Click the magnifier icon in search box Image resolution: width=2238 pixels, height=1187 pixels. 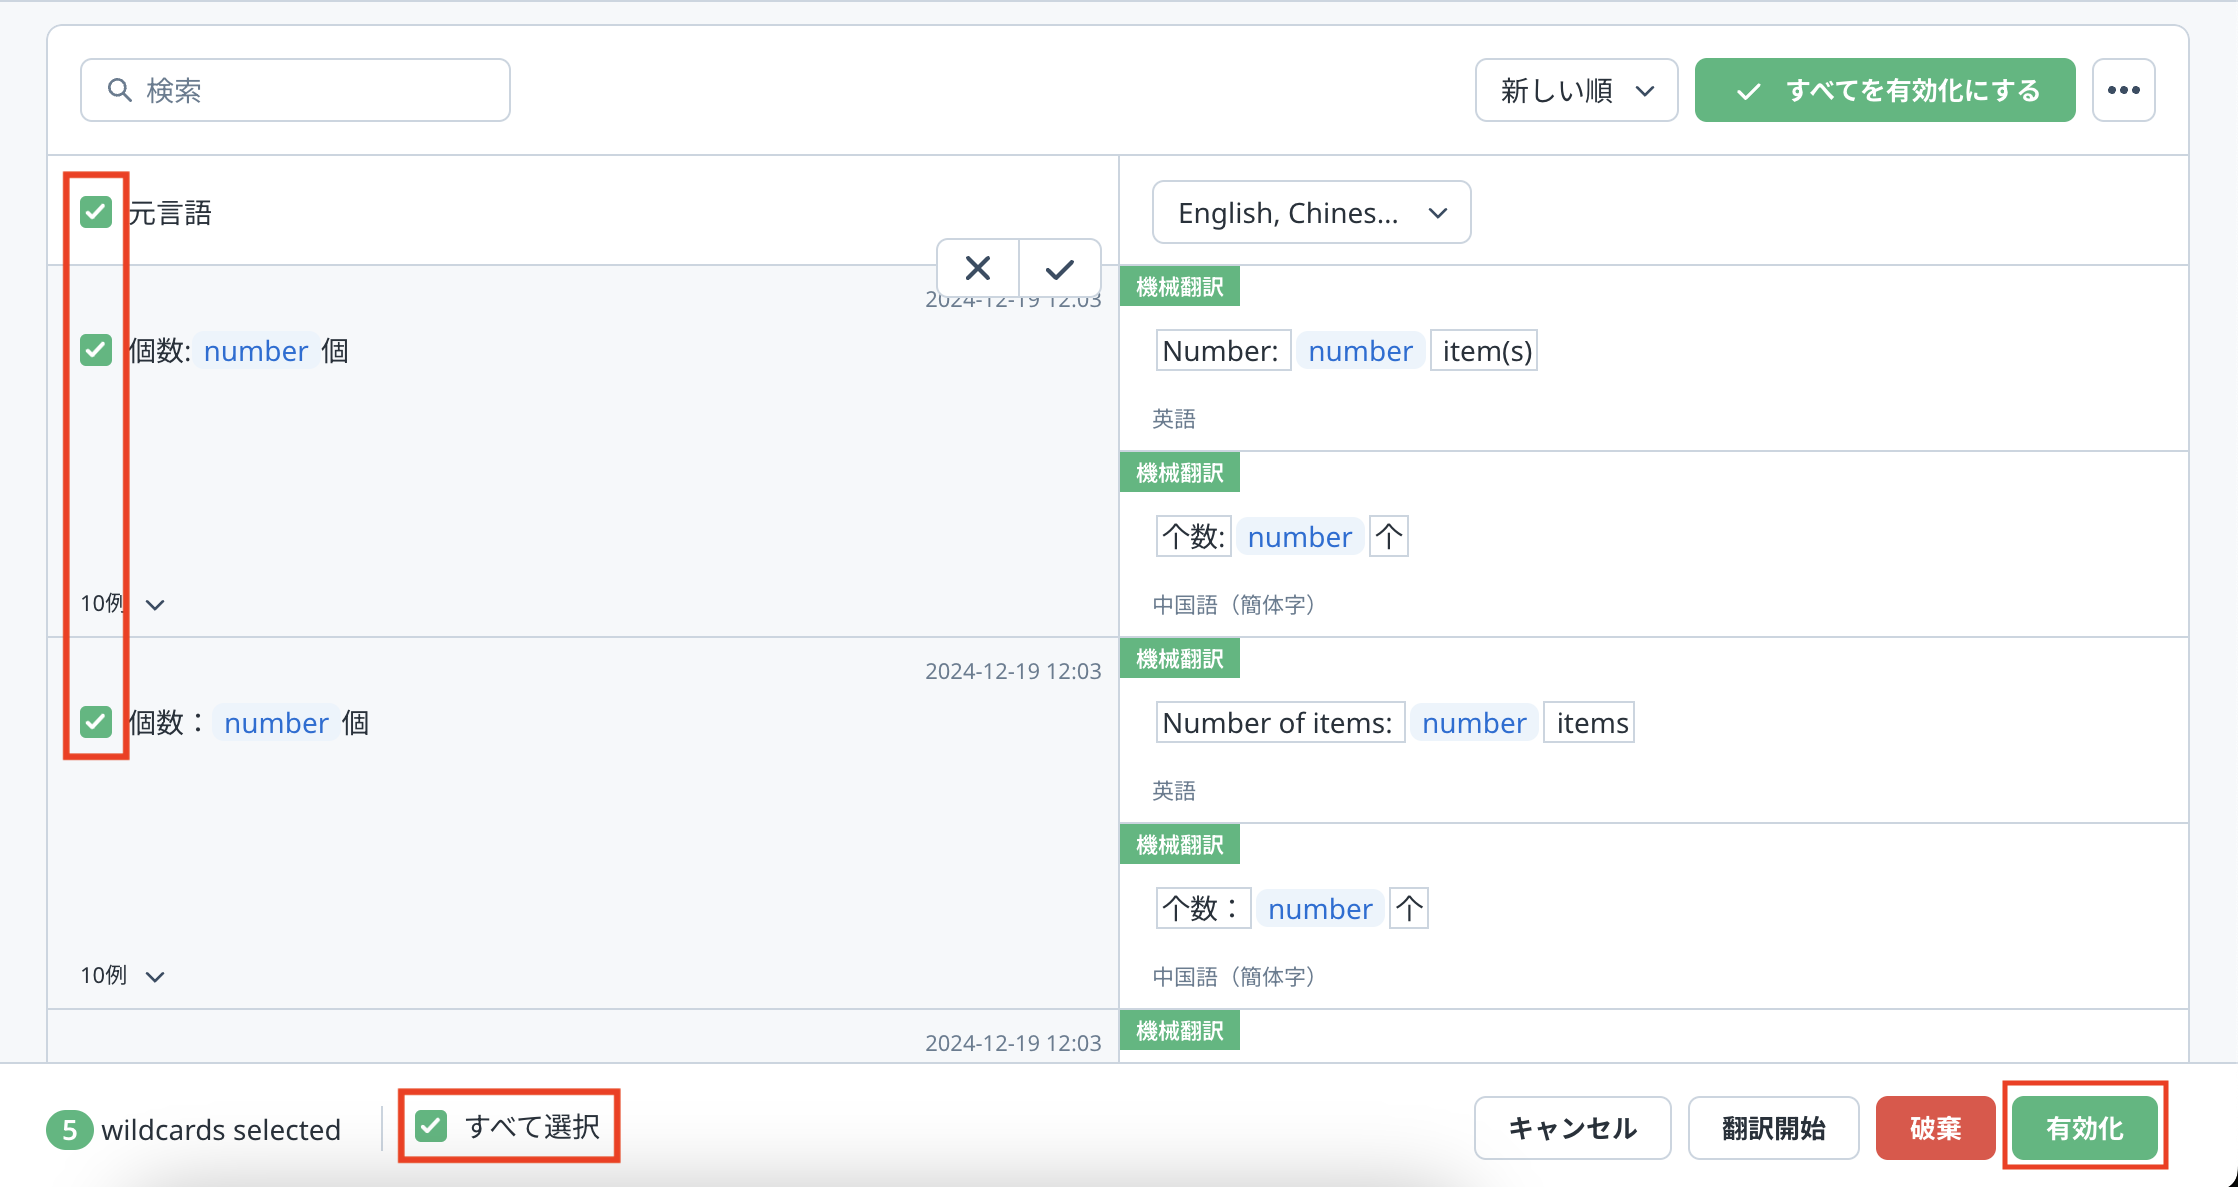click(120, 90)
